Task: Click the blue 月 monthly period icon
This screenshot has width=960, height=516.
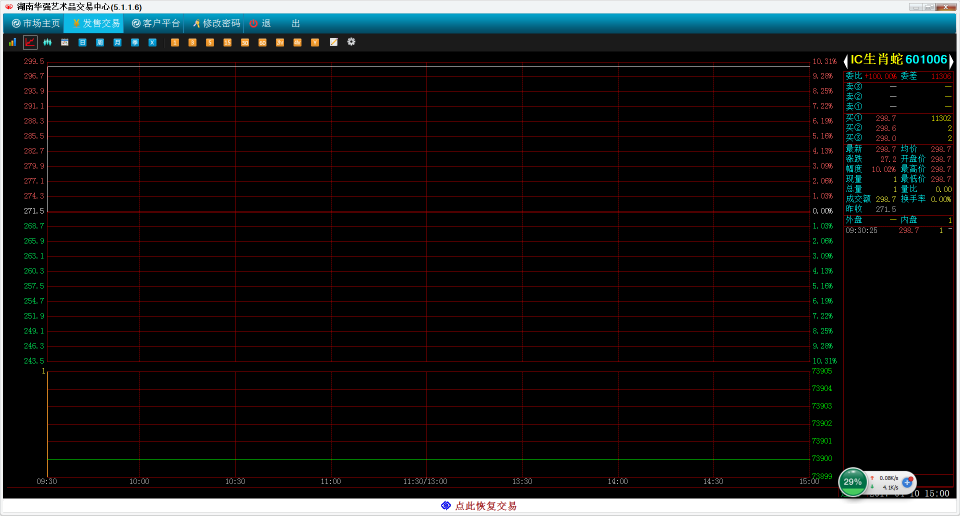Action: click(117, 42)
